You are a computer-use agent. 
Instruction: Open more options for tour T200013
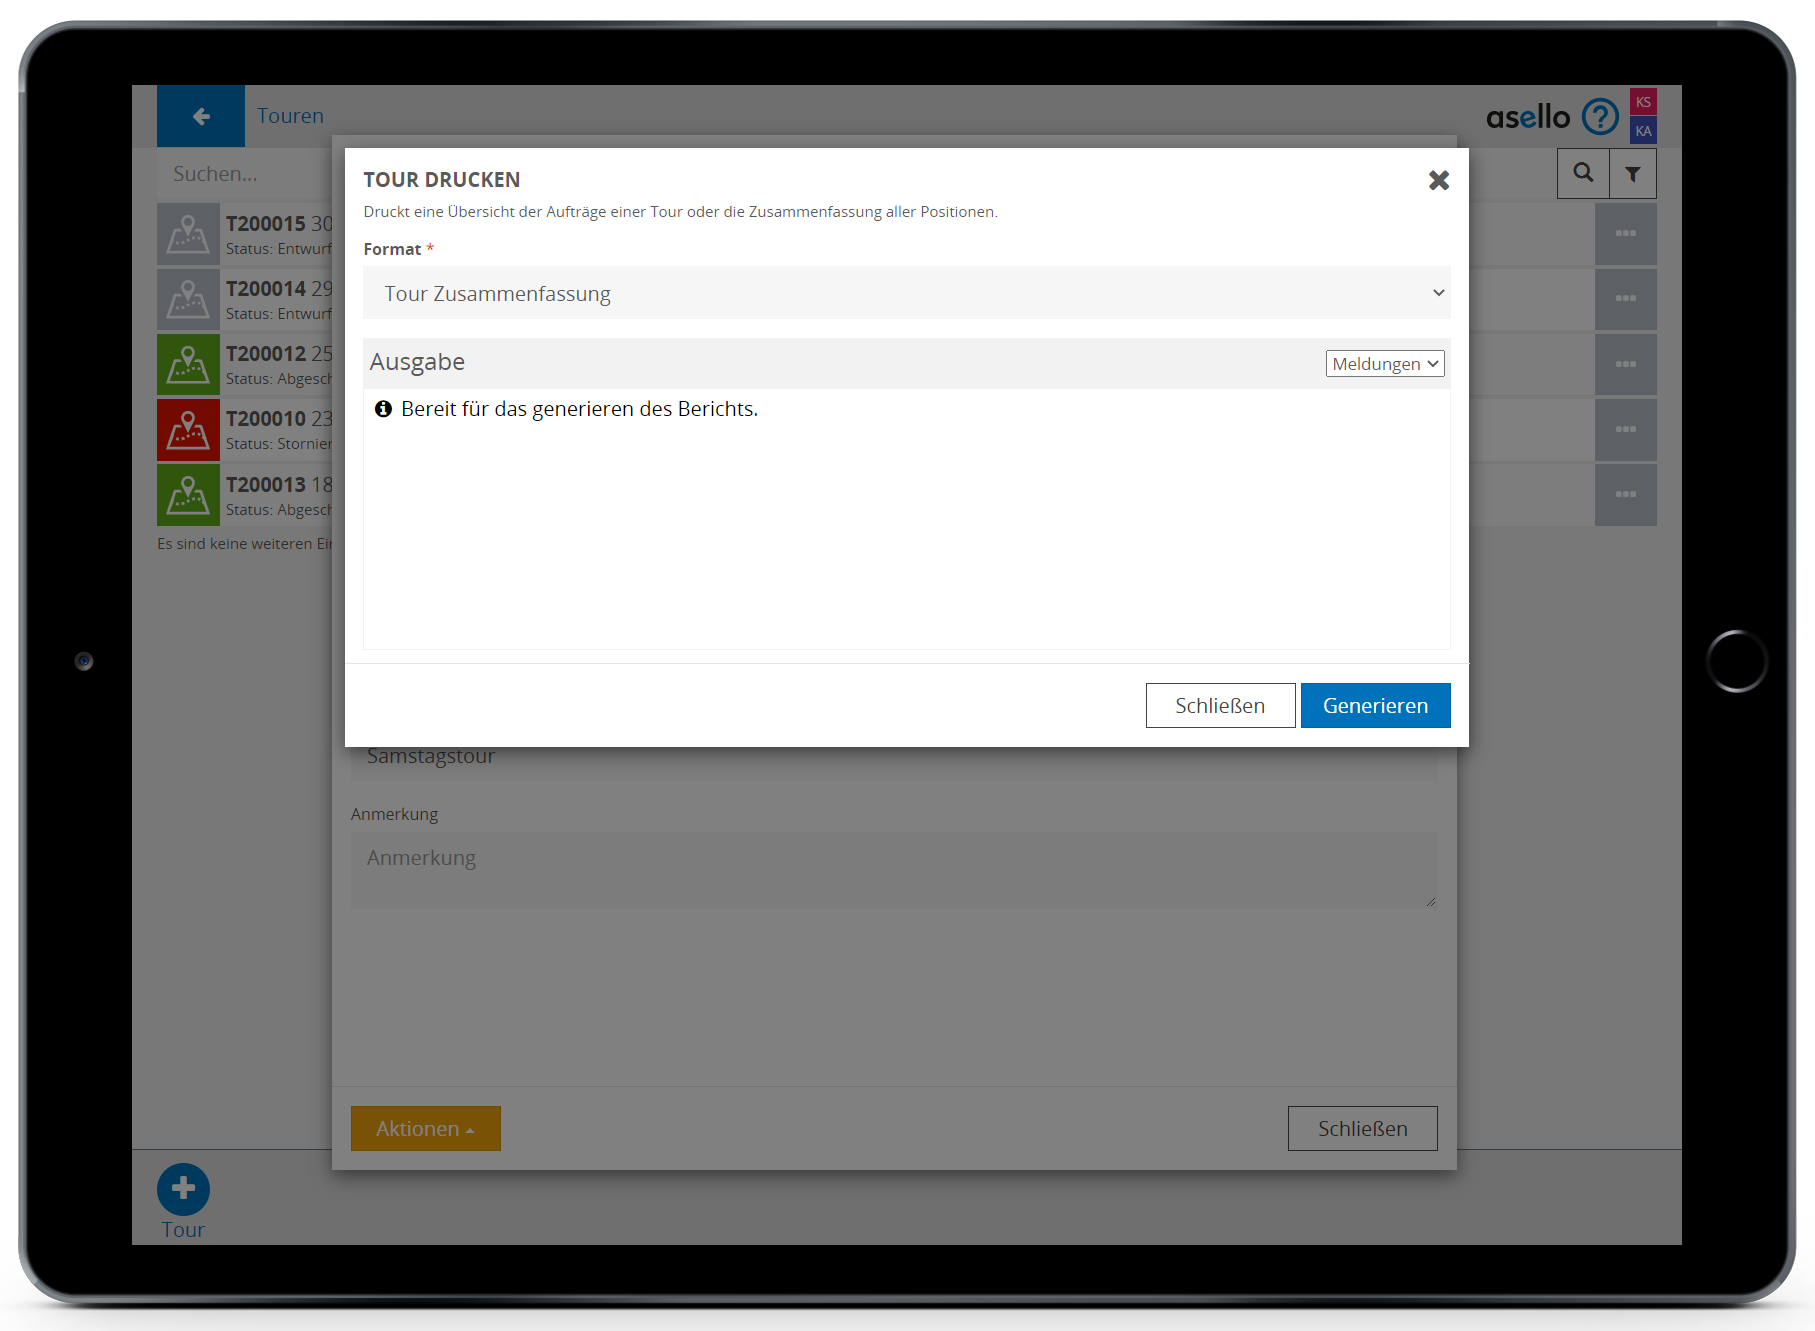point(1625,495)
